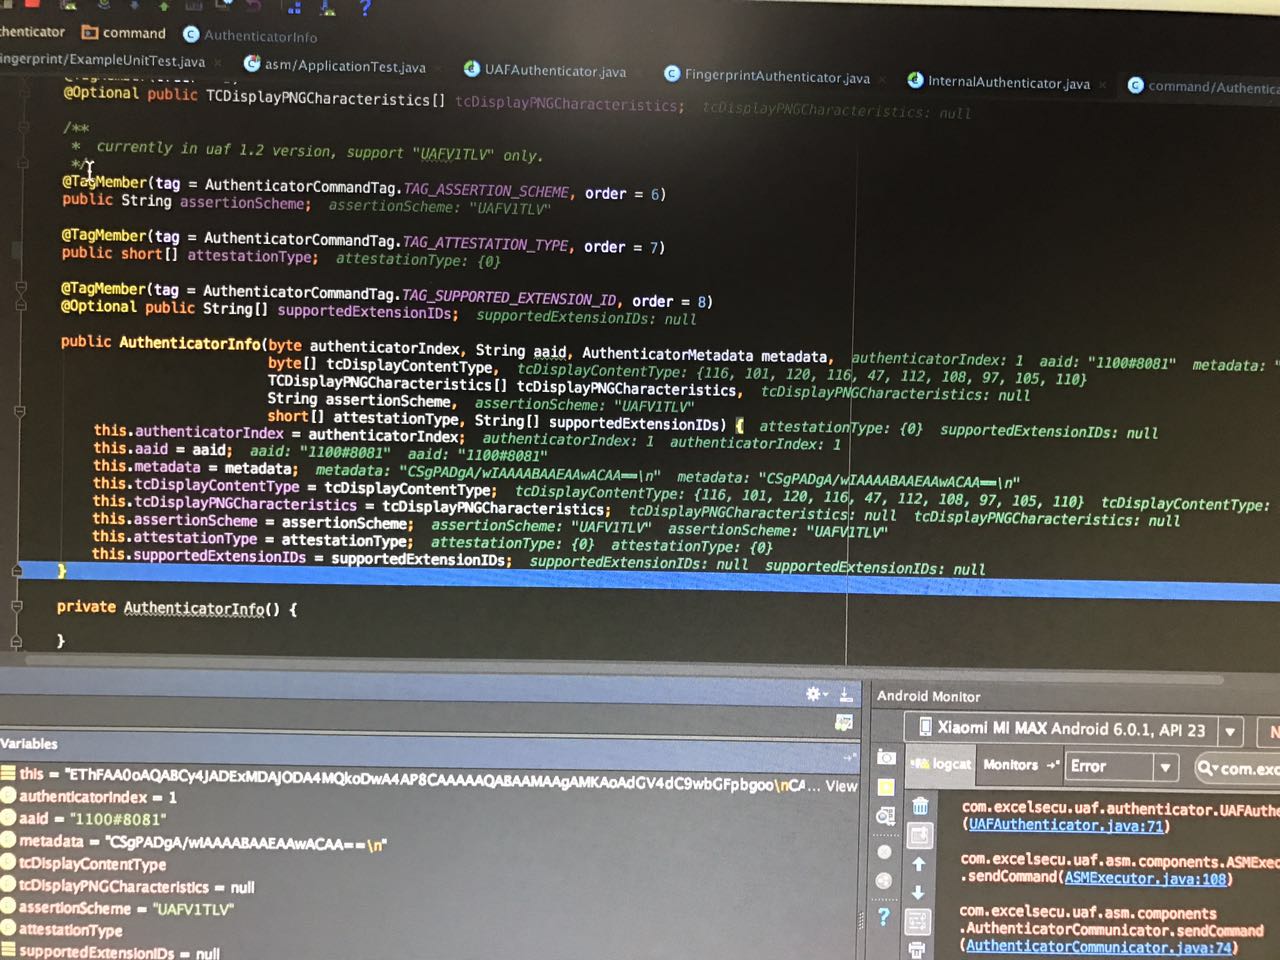Screen dimensions: 1280x960
Task: Click the system information capture icon
Action: (886, 817)
